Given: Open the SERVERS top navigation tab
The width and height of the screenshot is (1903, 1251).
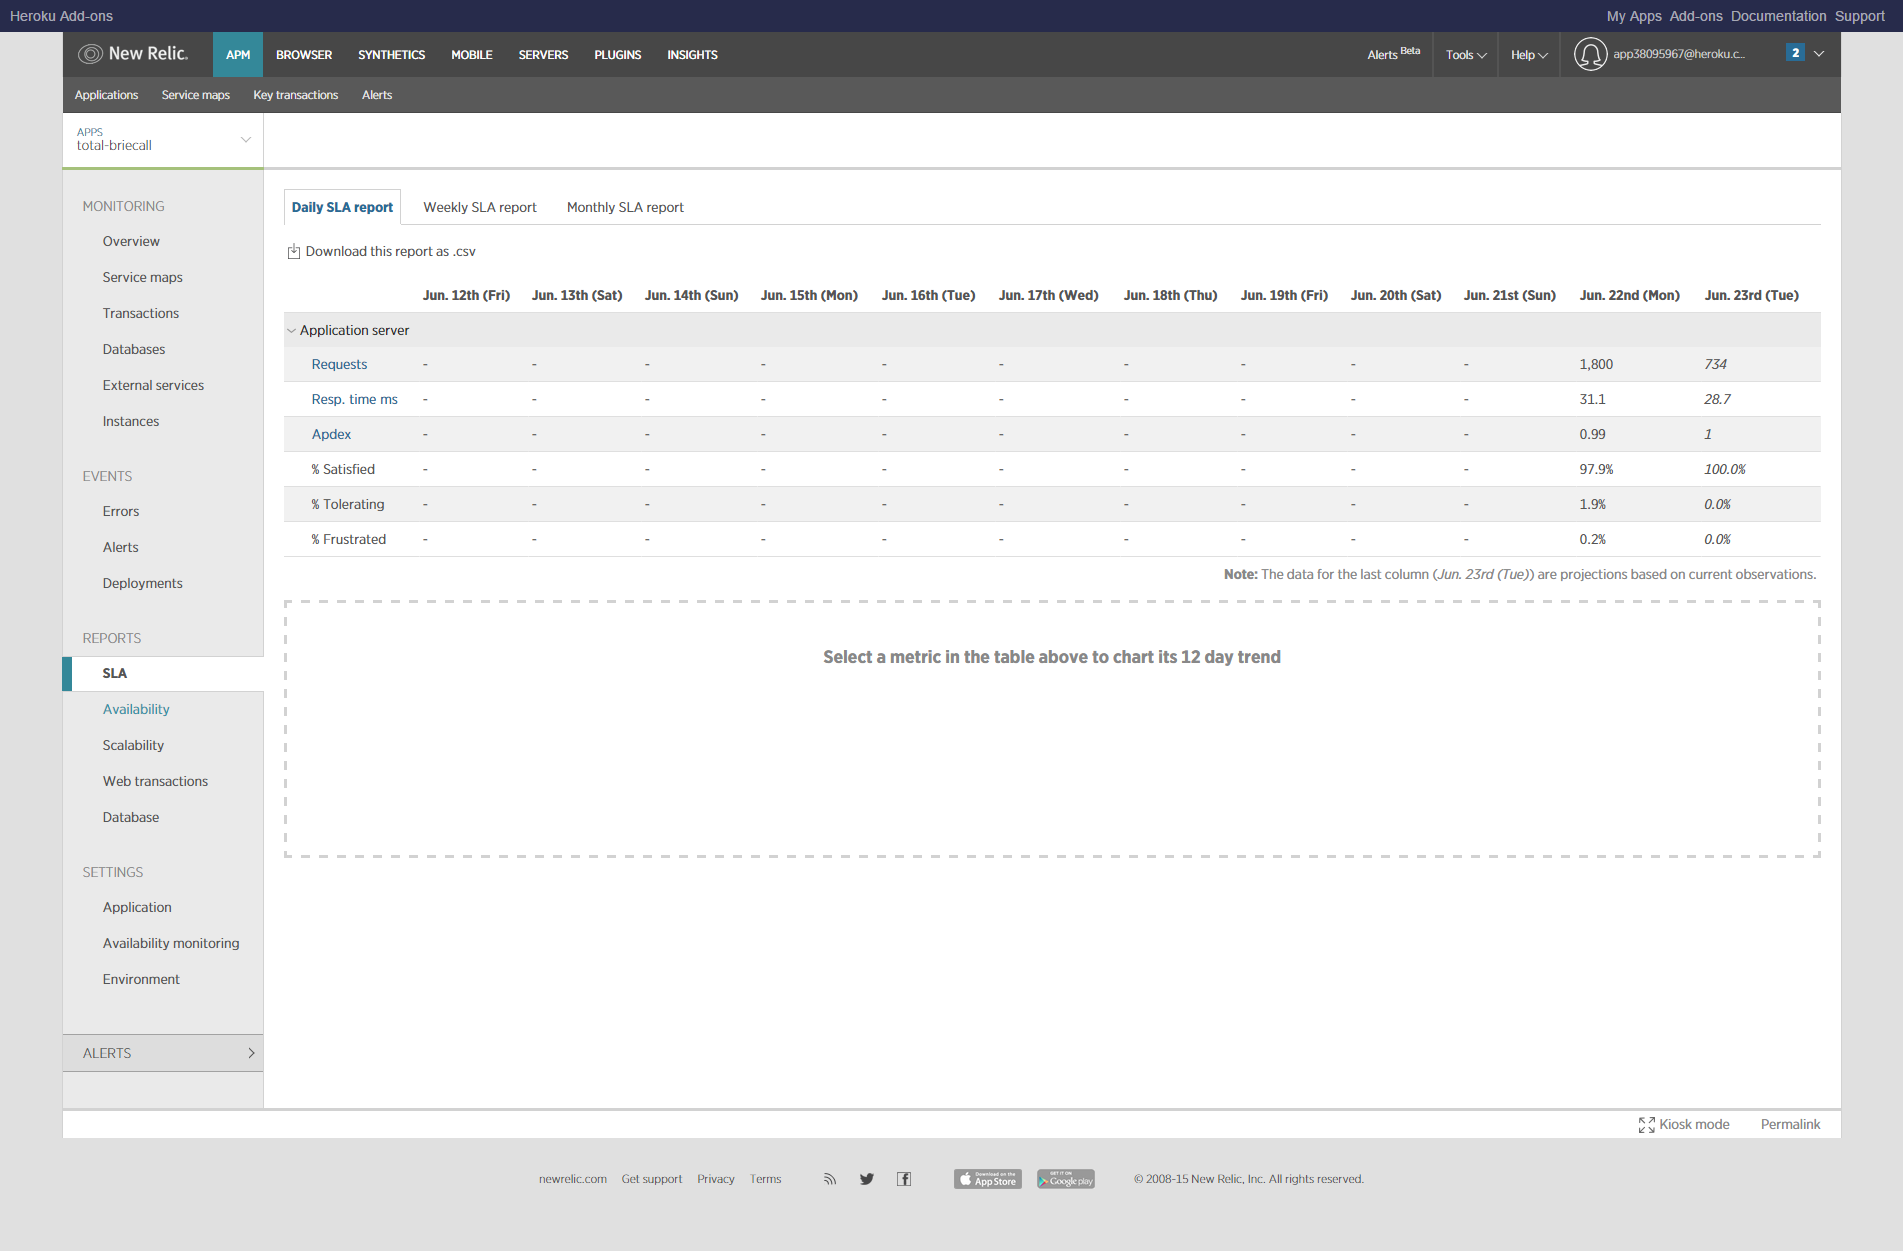Looking at the screenshot, I should pyautogui.click(x=543, y=55).
